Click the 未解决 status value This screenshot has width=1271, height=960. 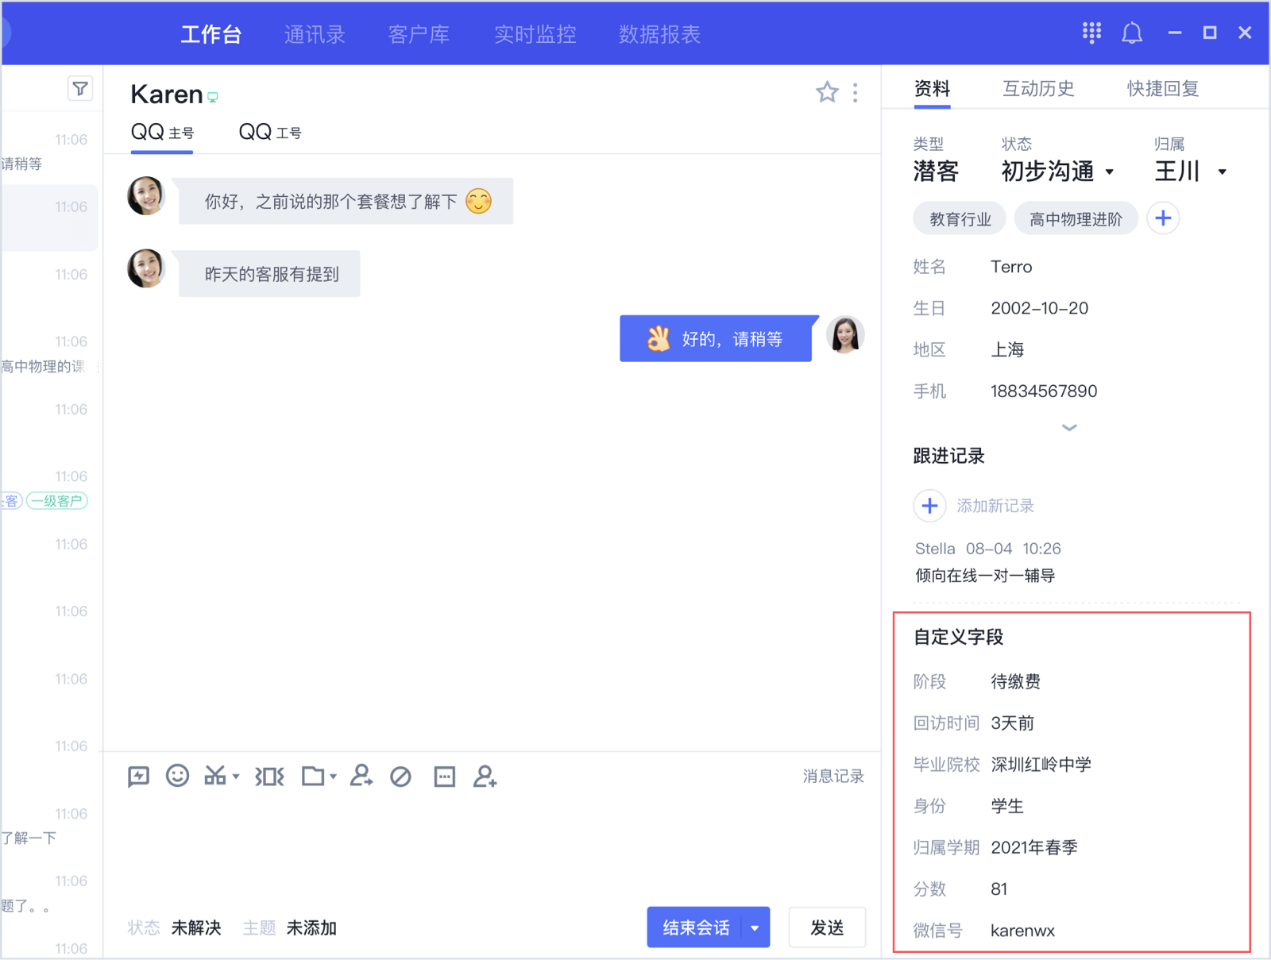click(x=196, y=928)
